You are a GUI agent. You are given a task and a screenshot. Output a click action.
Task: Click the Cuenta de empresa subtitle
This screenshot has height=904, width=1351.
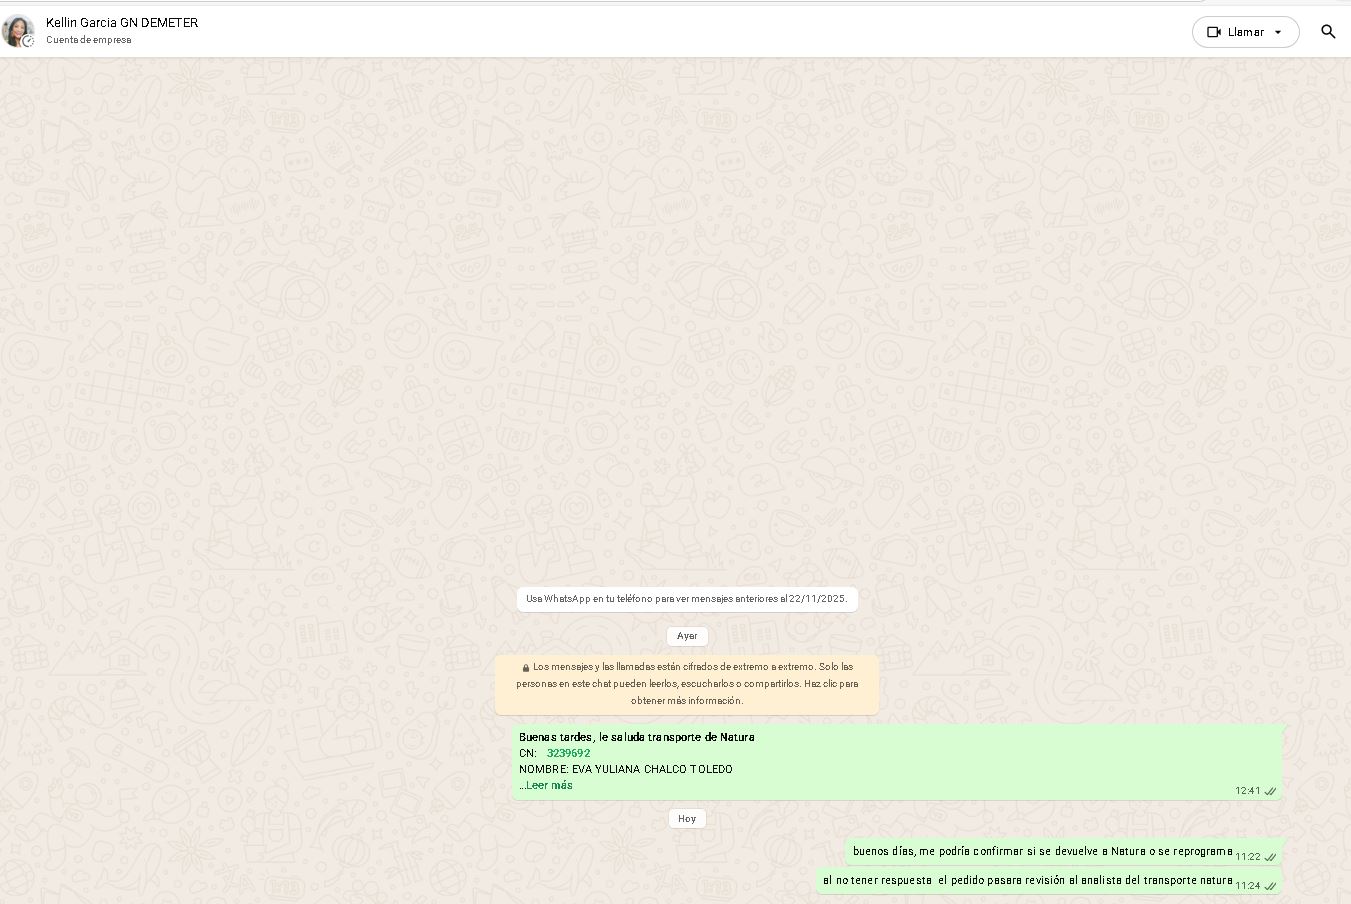[88, 40]
